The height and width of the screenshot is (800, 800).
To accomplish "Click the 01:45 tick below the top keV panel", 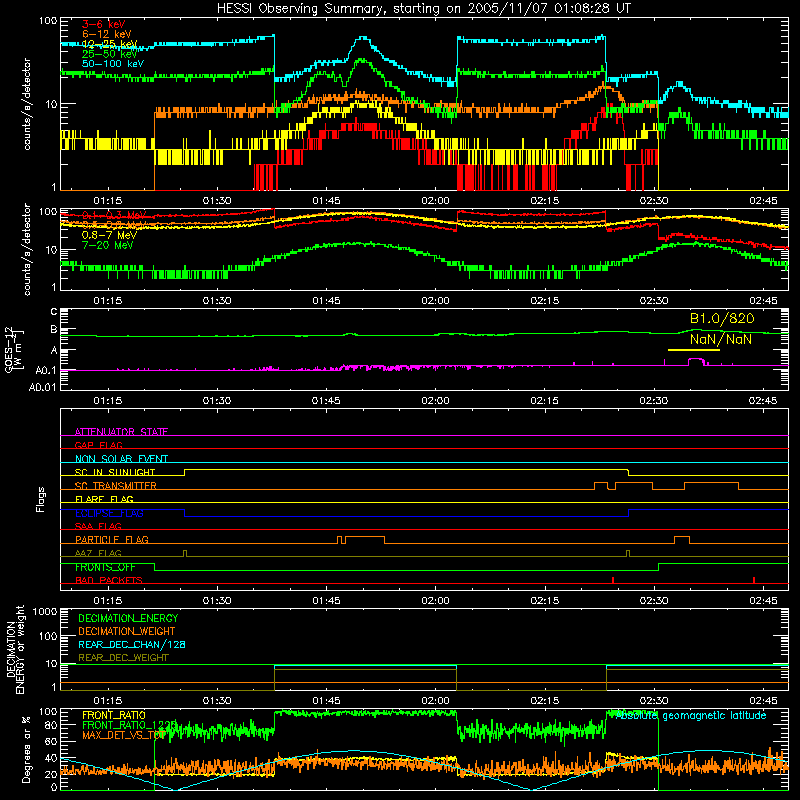I will click(326, 201).
